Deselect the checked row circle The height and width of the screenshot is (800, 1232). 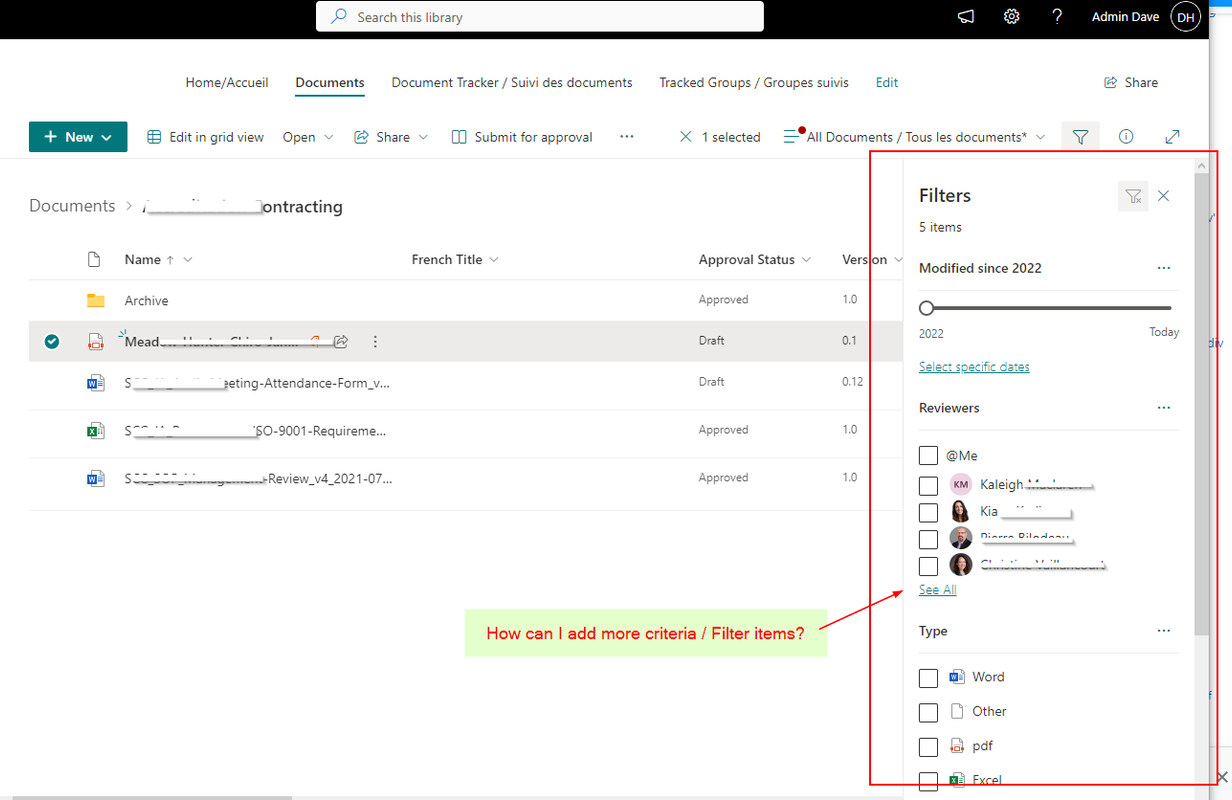(52, 341)
